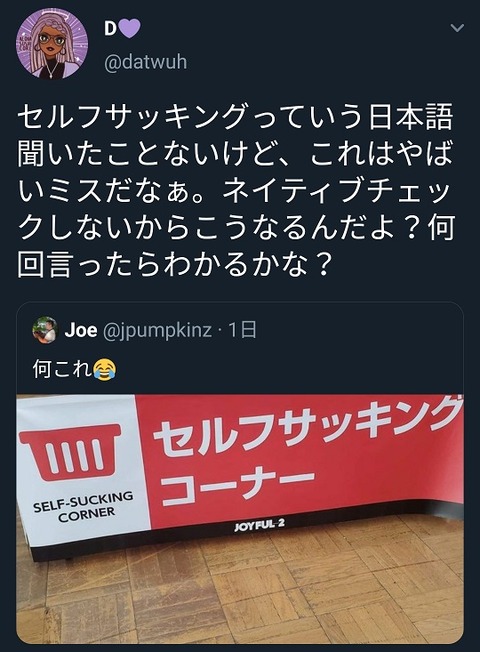Viewport: 480px width, 652px height.
Task: Click the quoted text 何これ
Action: pos(62,368)
